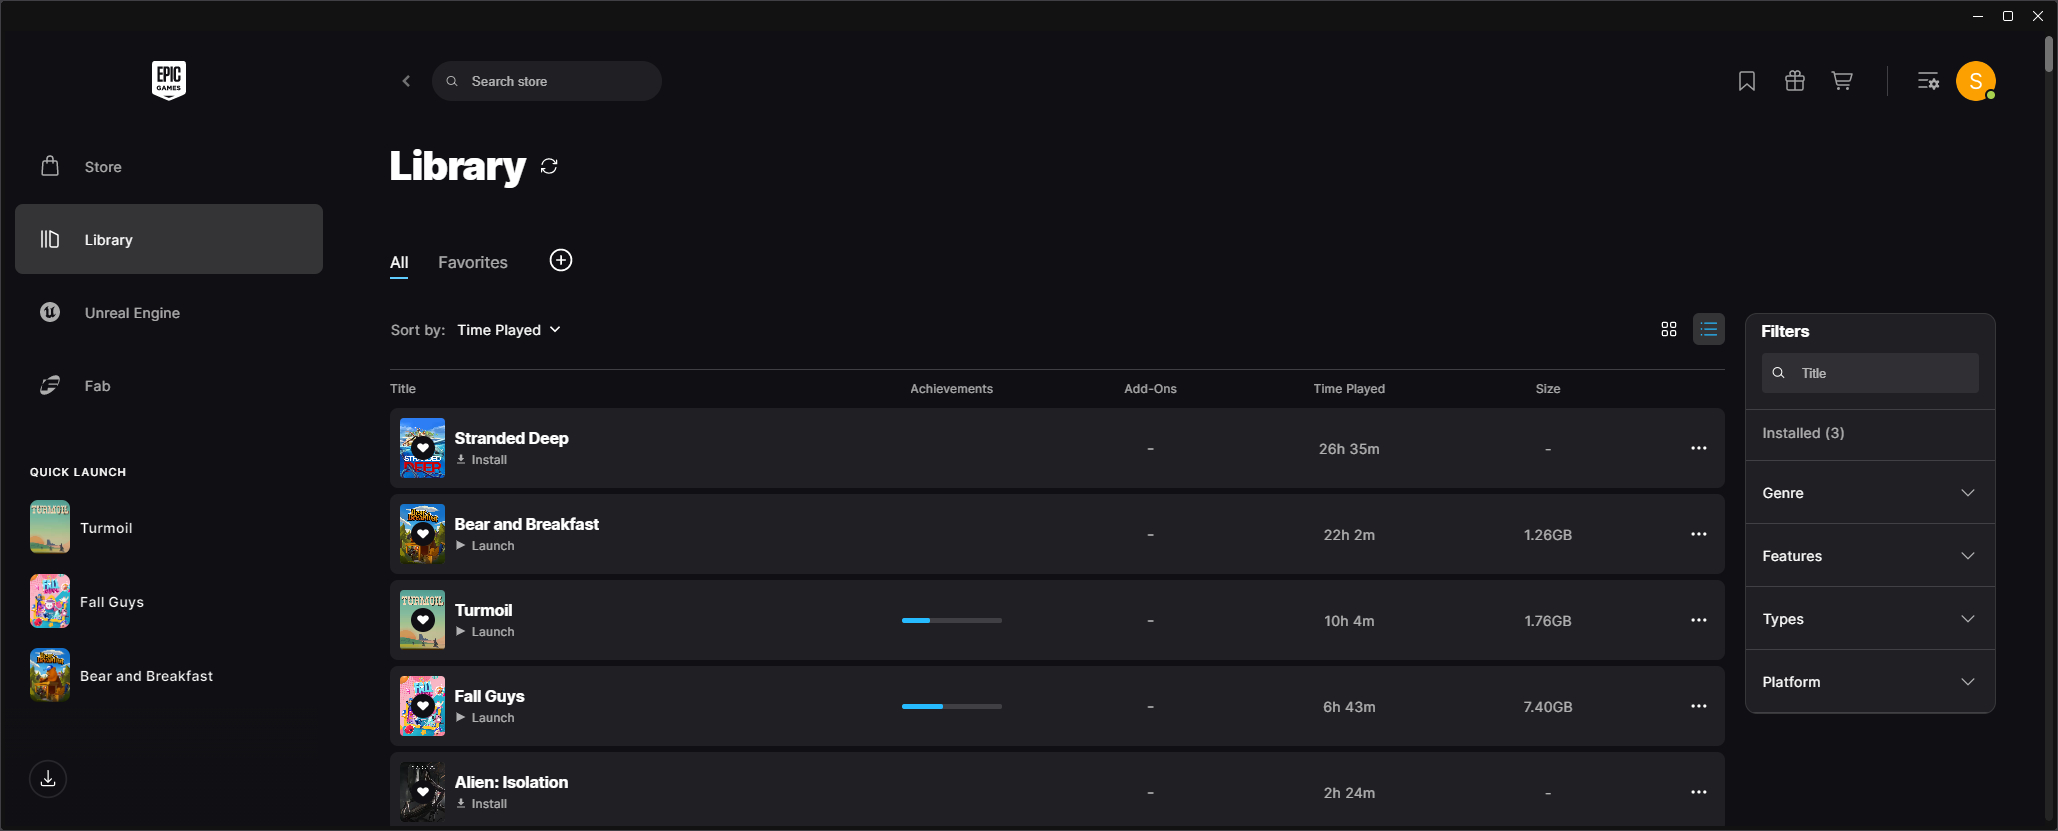Image resolution: width=2058 pixels, height=831 pixels.
Task: Open more options for Turmoil
Action: (1699, 620)
